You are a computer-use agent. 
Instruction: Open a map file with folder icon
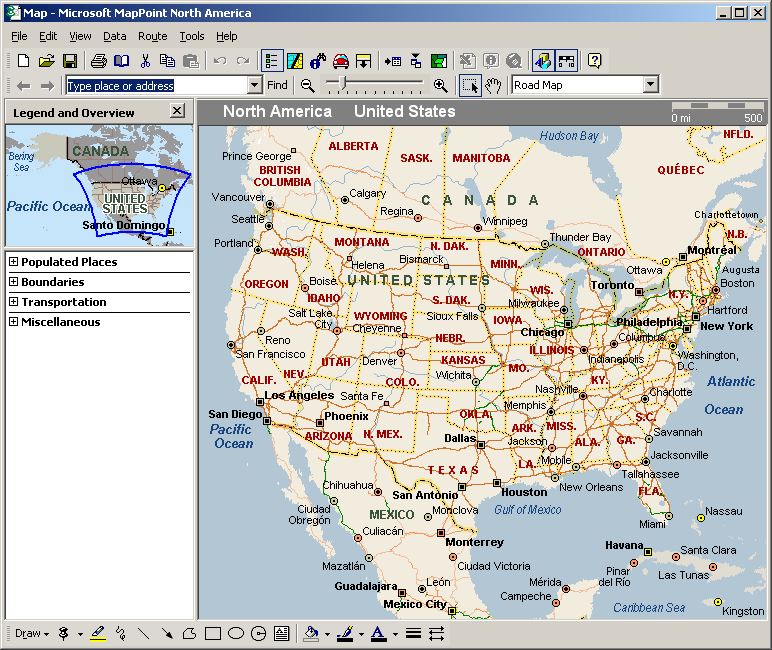[x=46, y=61]
